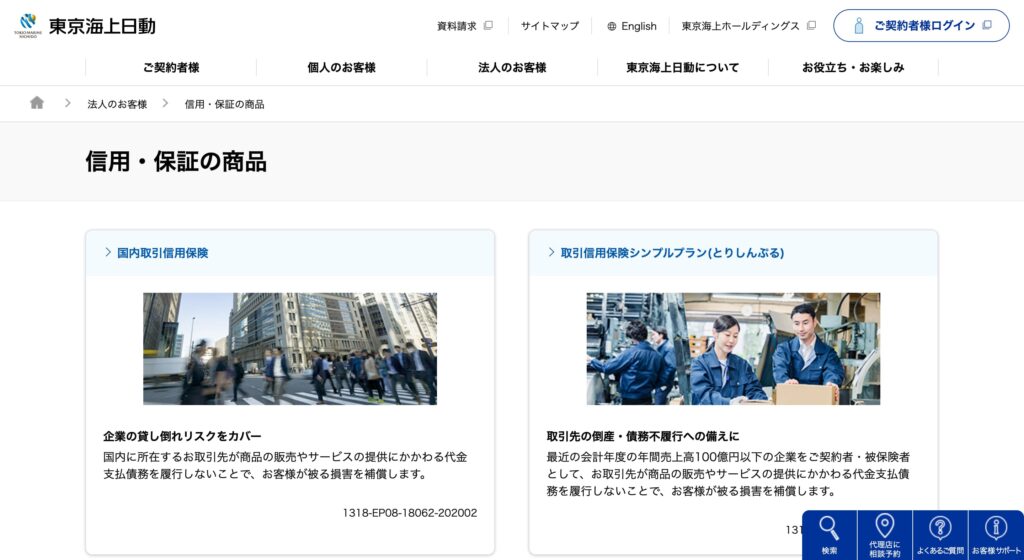Click the page title 信用・保証の商品
The image size is (1024, 560).
click(176, 161)
